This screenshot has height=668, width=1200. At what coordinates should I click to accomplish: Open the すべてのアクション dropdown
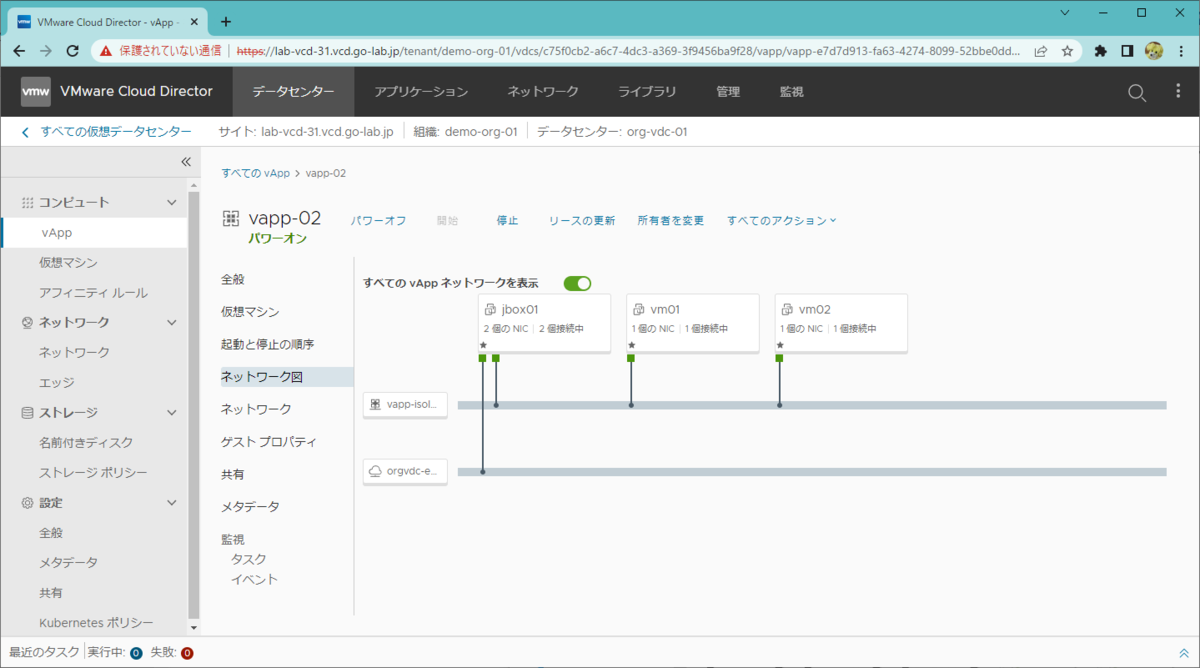(x=781, y=220)
